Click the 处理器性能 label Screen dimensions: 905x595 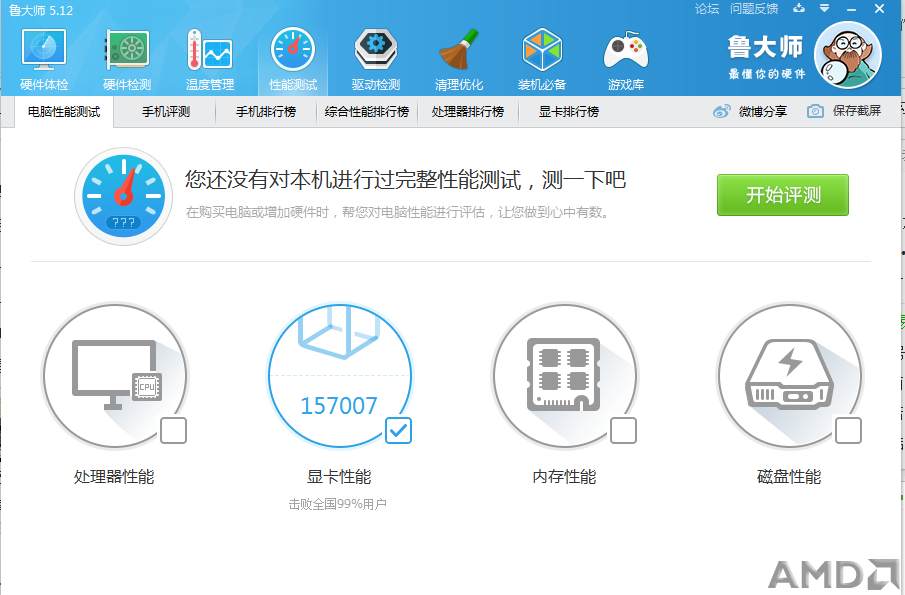114,477
